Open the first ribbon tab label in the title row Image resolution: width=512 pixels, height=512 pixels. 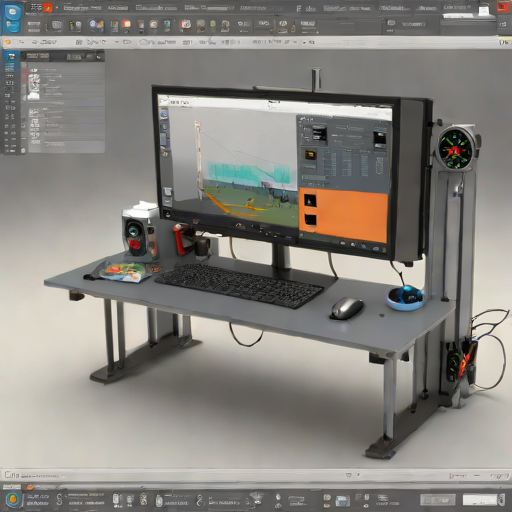coord(82,8)
